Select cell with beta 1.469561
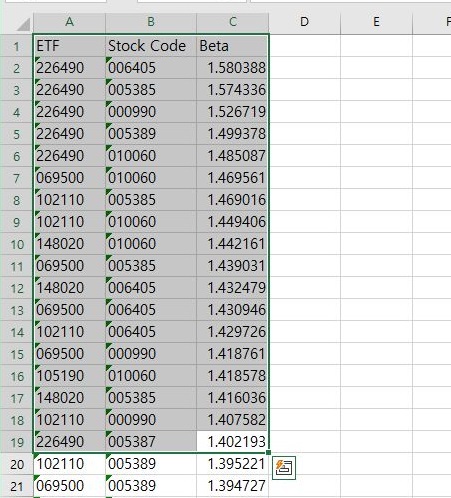Viewport: 451px width, 498px height. [x=233, y=178]
